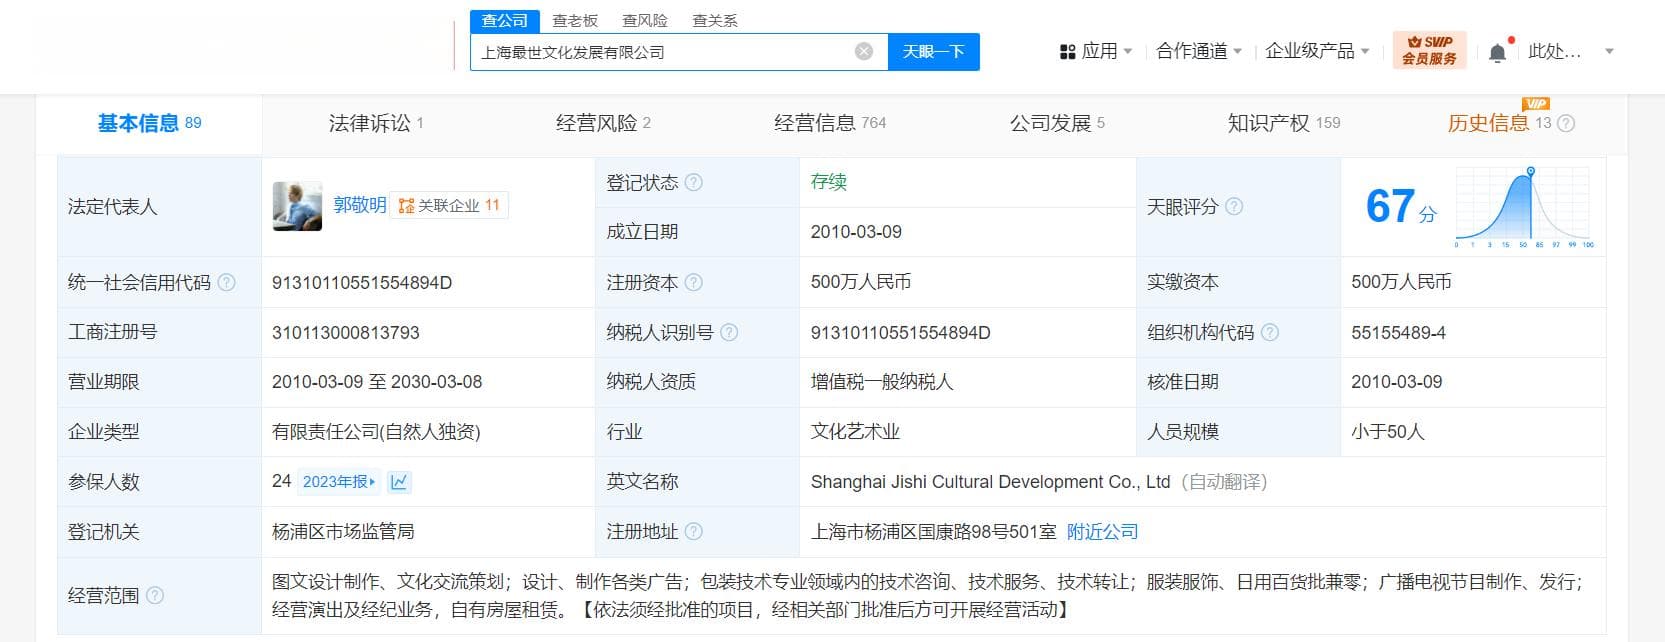Click the 67分 score value
This screenshot has height=642, width=1665.
pos(1401,207)
